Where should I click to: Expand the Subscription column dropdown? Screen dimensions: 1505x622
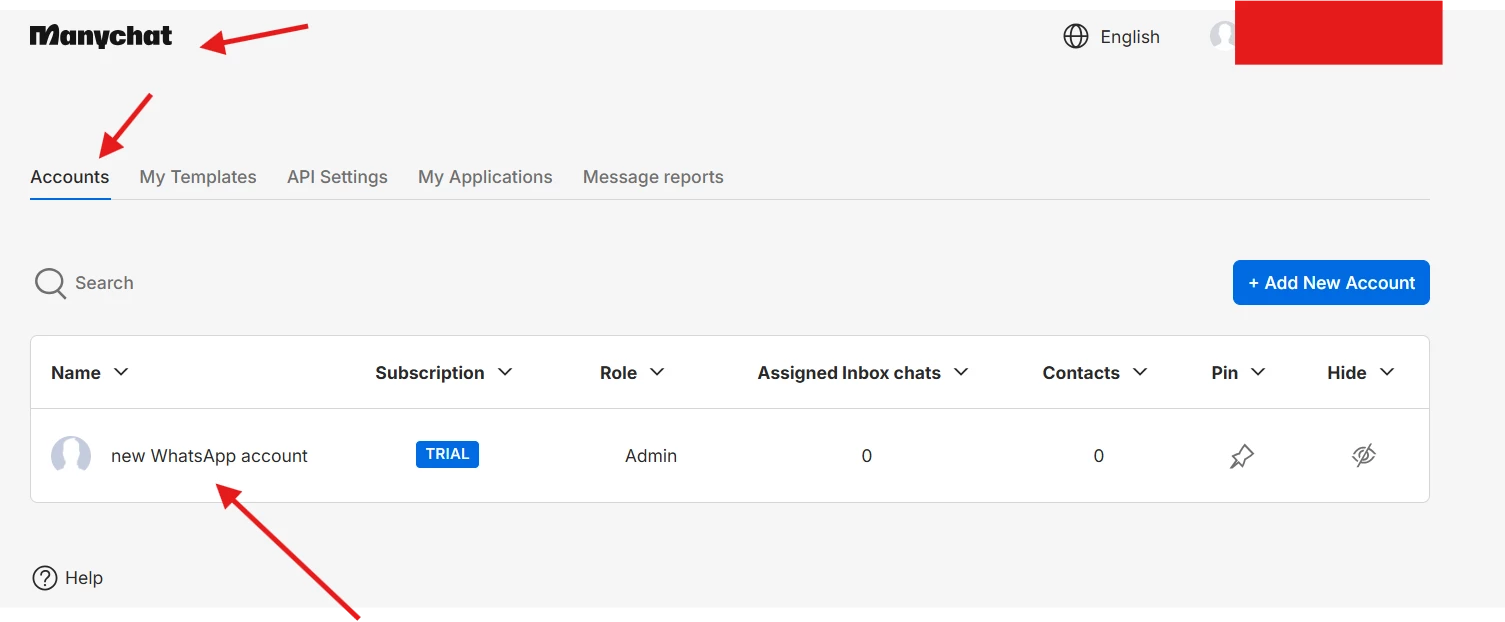[505, 372]
